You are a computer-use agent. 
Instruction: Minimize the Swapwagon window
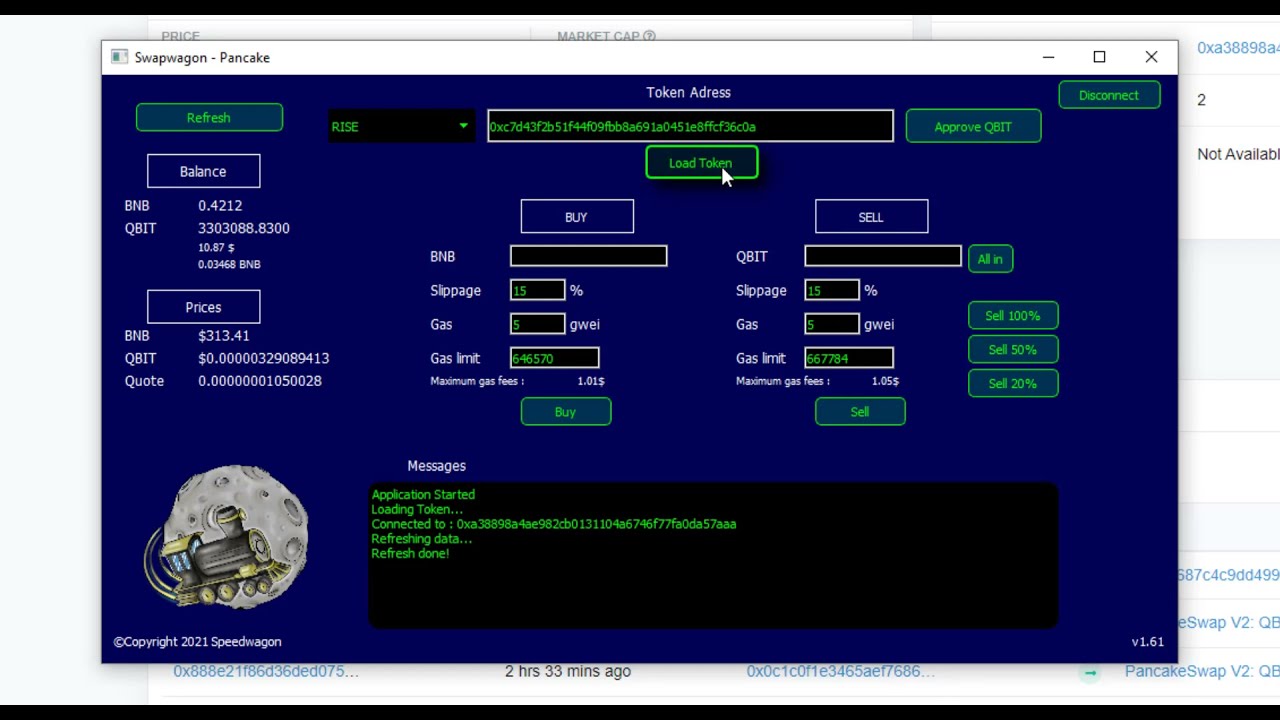(x=1048, y=57)
